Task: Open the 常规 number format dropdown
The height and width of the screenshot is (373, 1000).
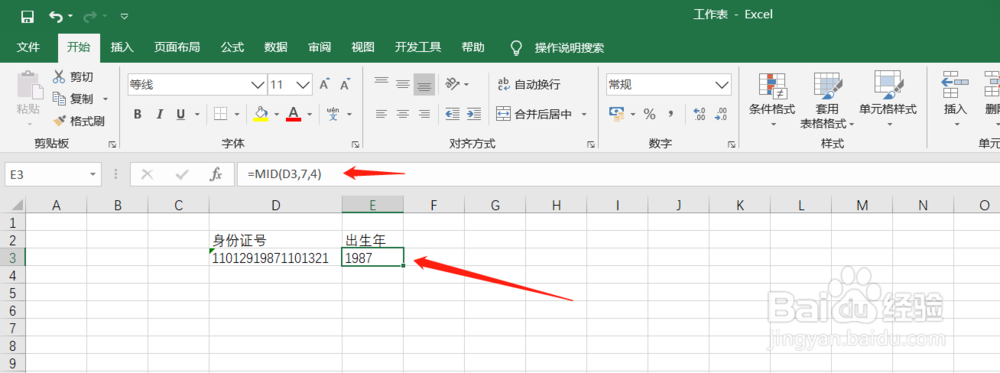Action: click(x=722, y=84)
